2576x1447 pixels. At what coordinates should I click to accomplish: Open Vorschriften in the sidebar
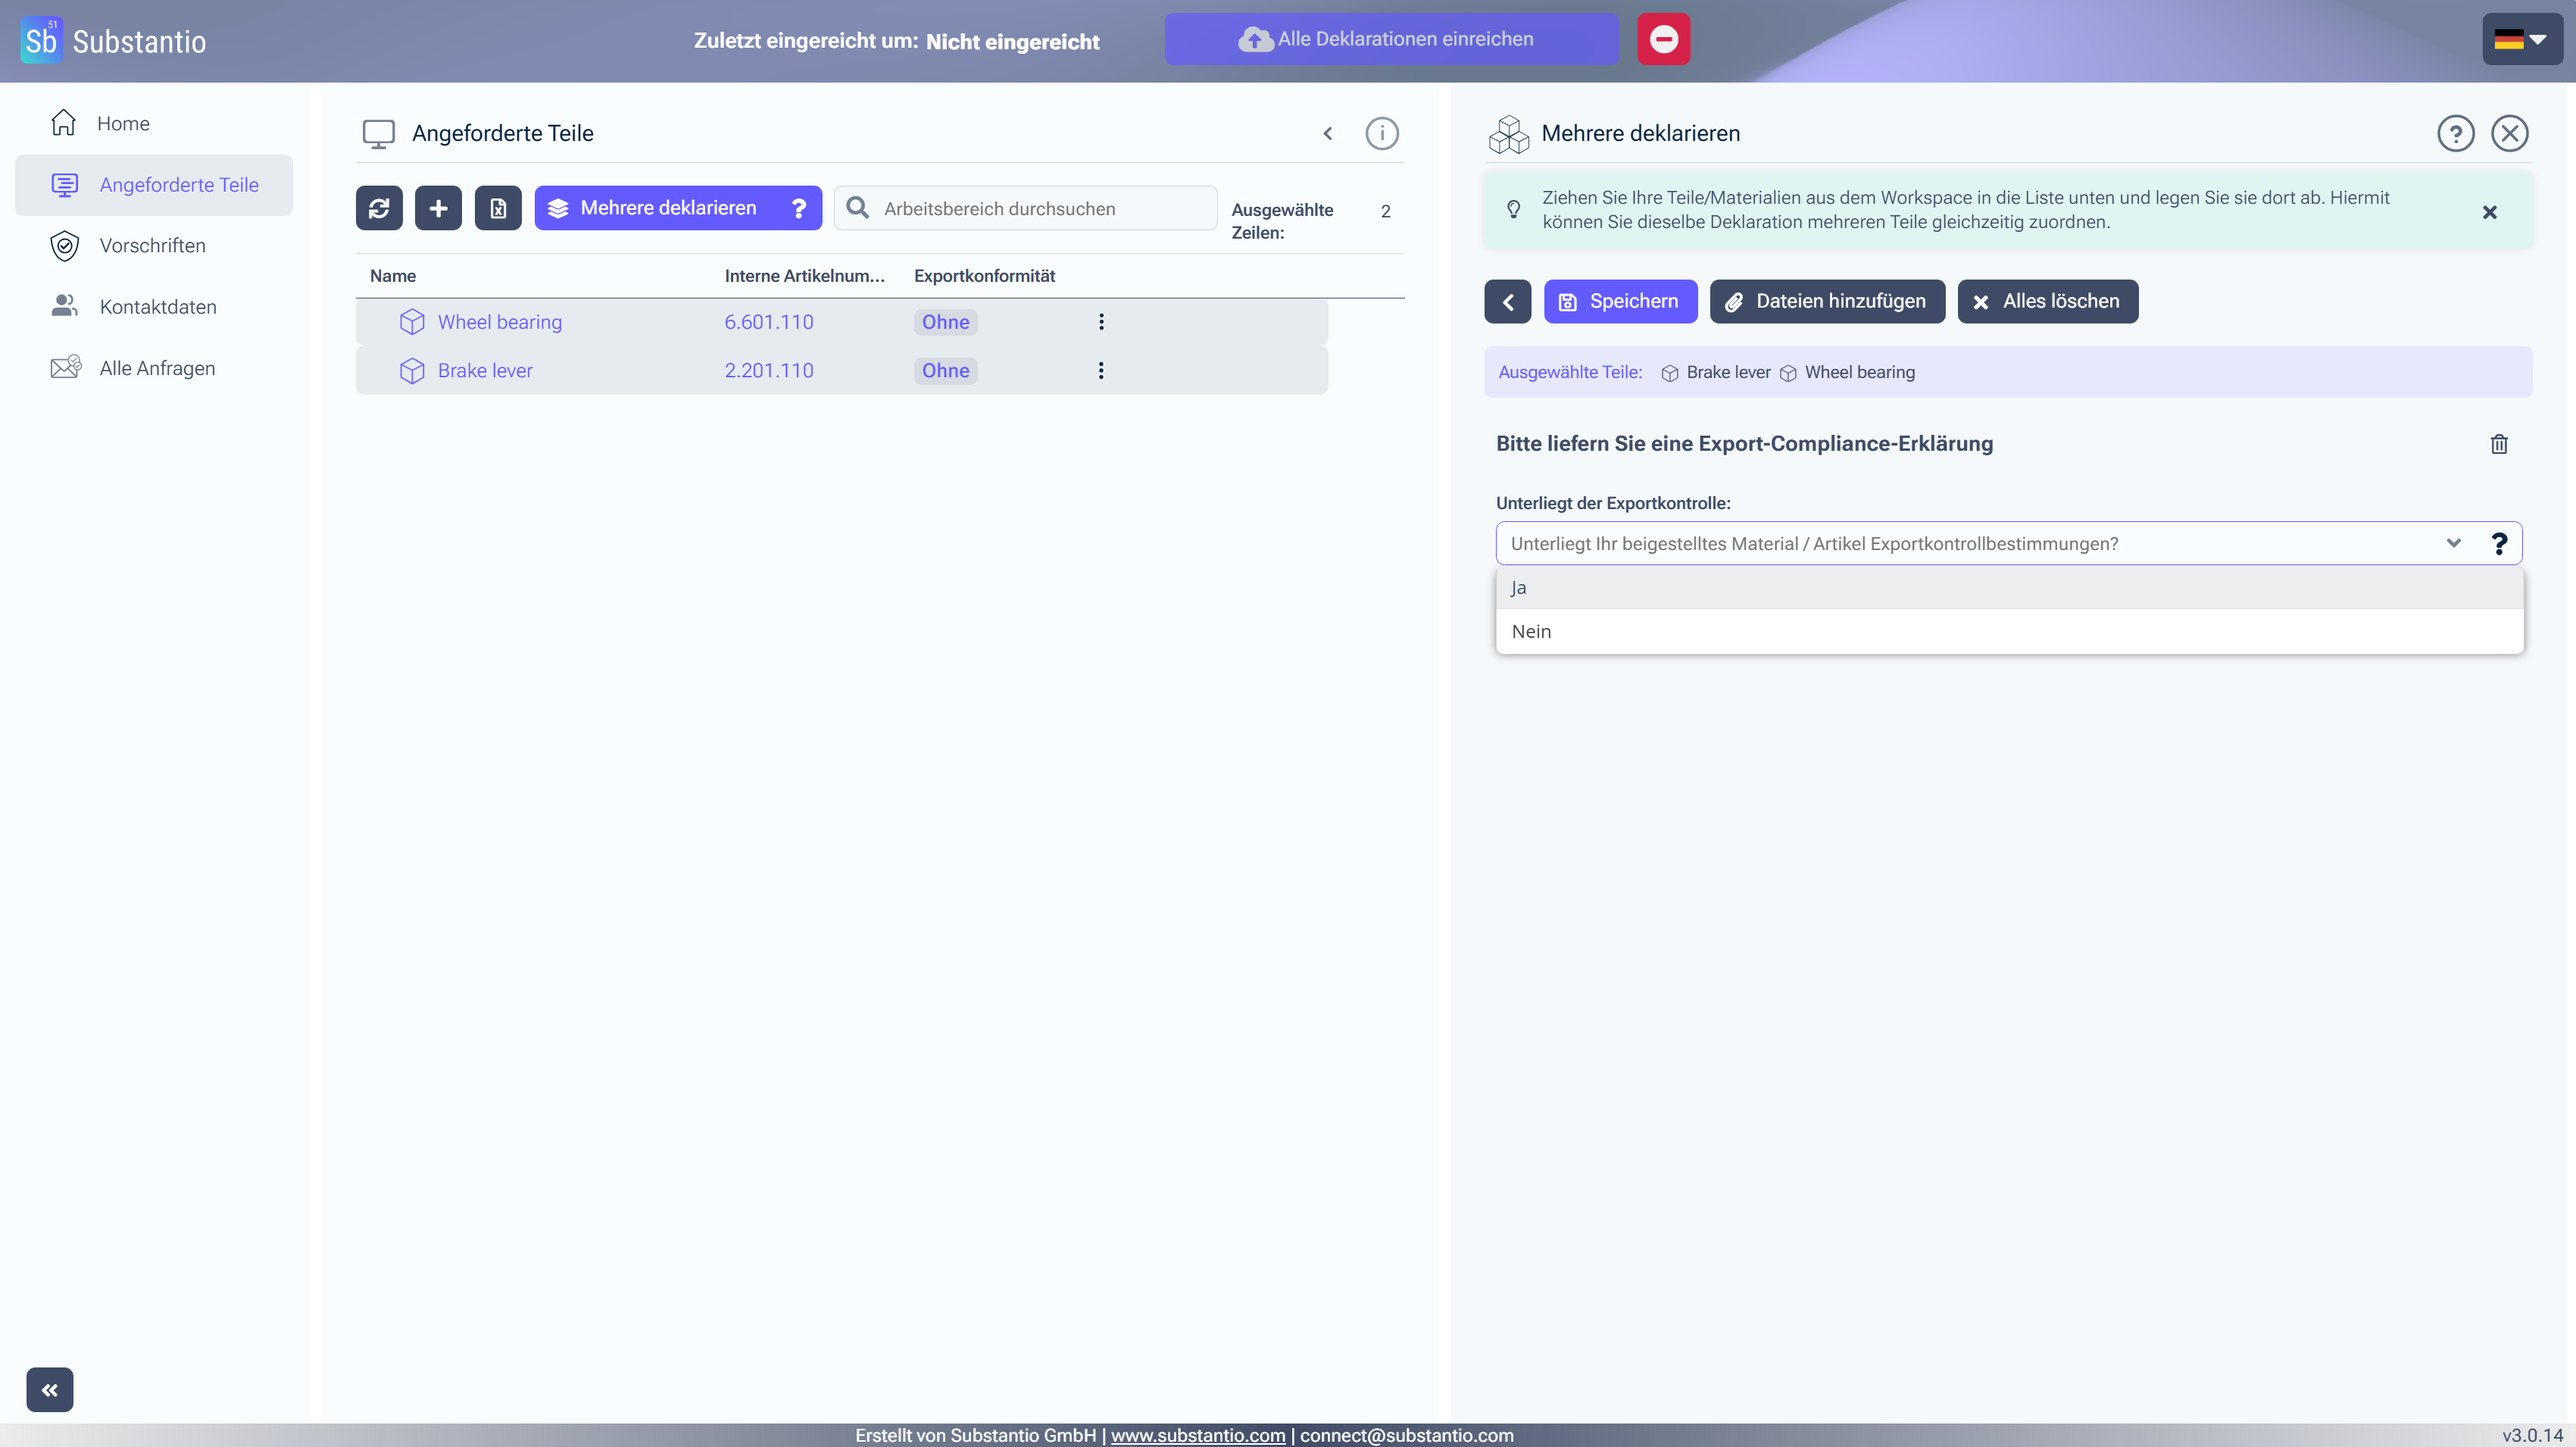pos(152,246)
